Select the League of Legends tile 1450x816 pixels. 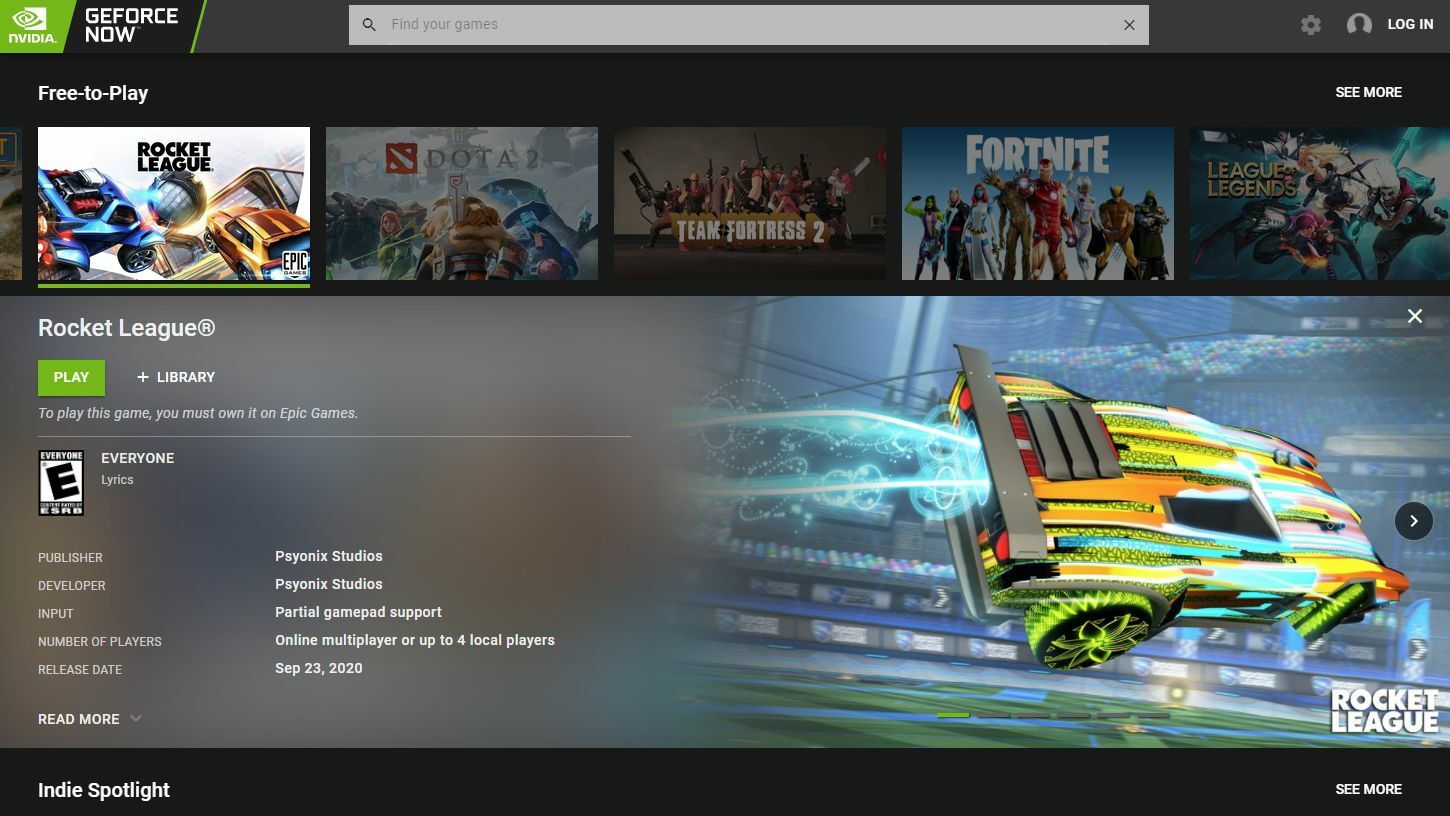click(x=1320, y=203)
